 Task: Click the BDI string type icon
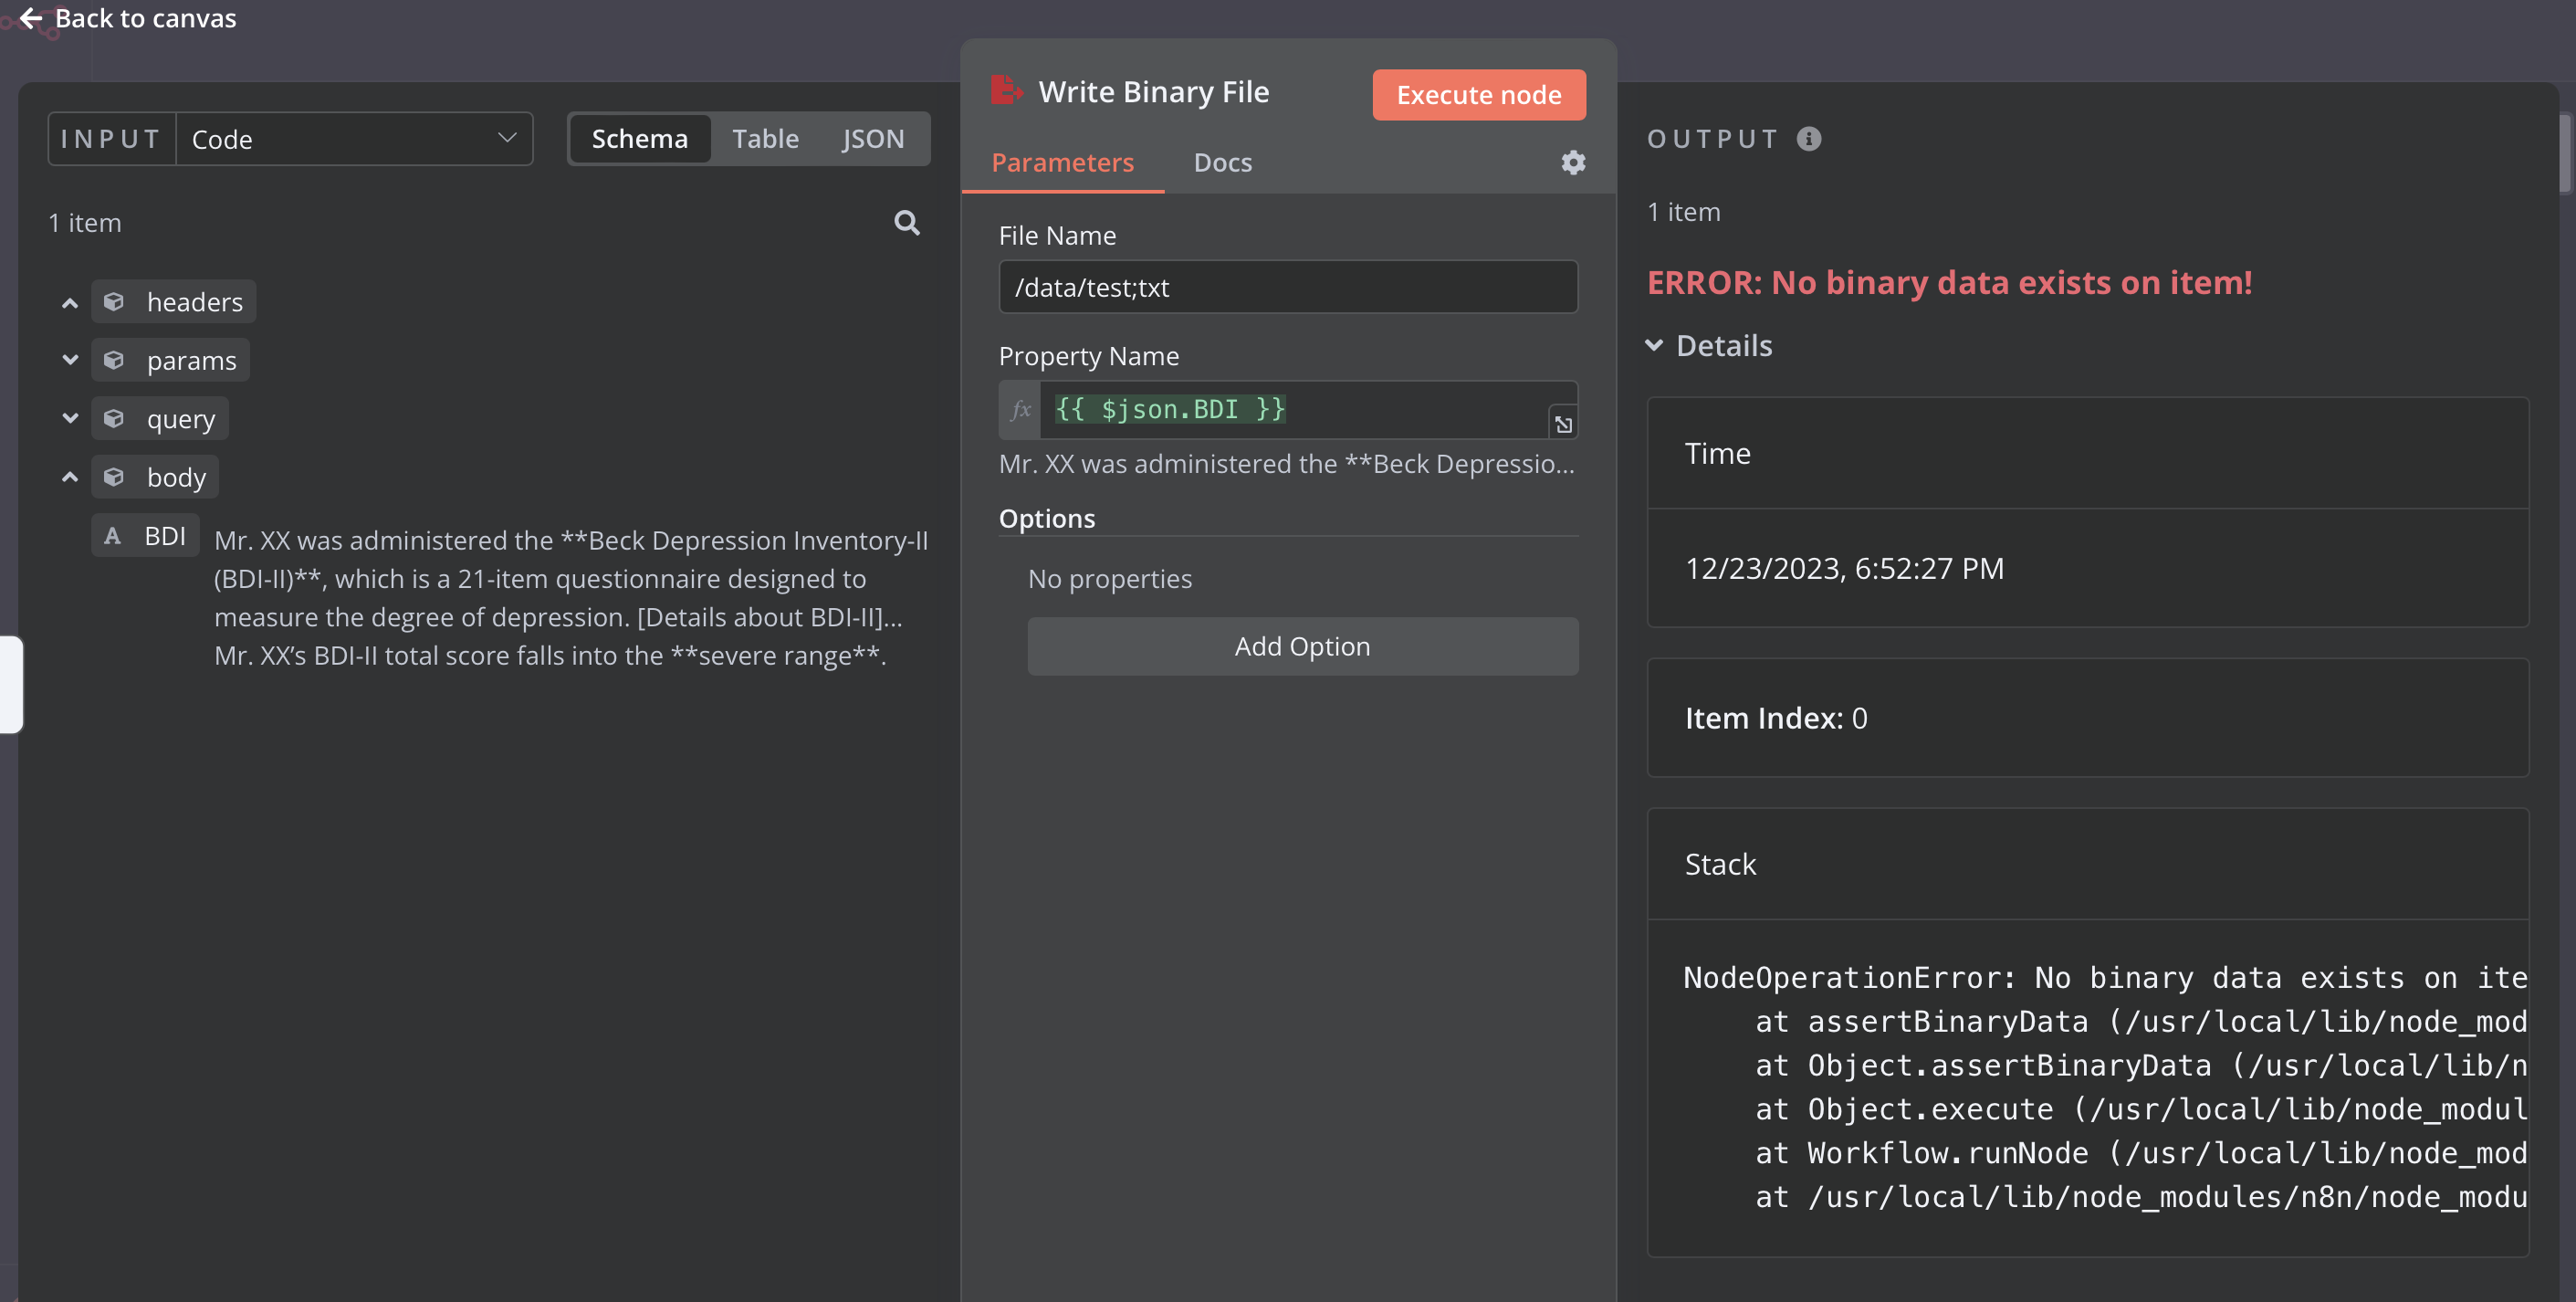pos(113,536)
